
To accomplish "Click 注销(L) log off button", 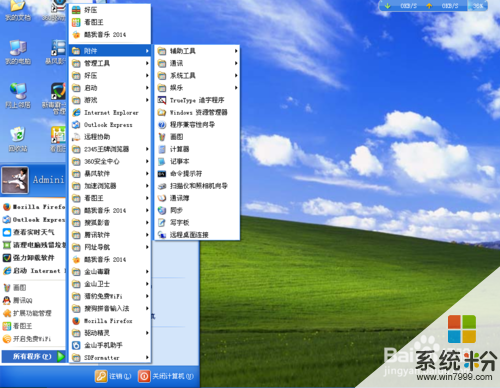I will [x=113, y=376].
